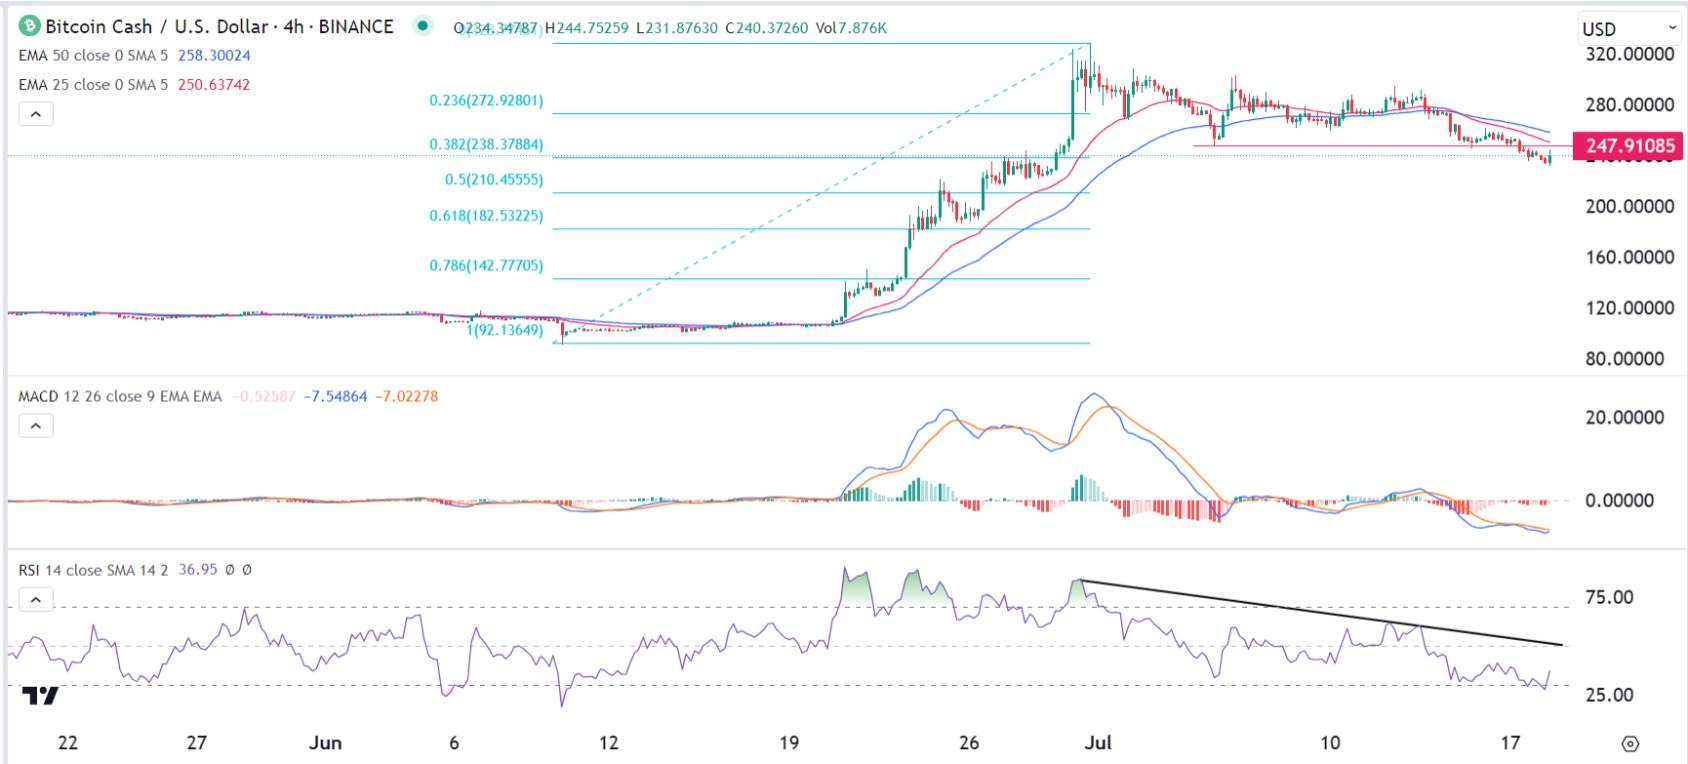Click the Vol 7.876K reading
The image size is (1688, 764).
(851, 28)
